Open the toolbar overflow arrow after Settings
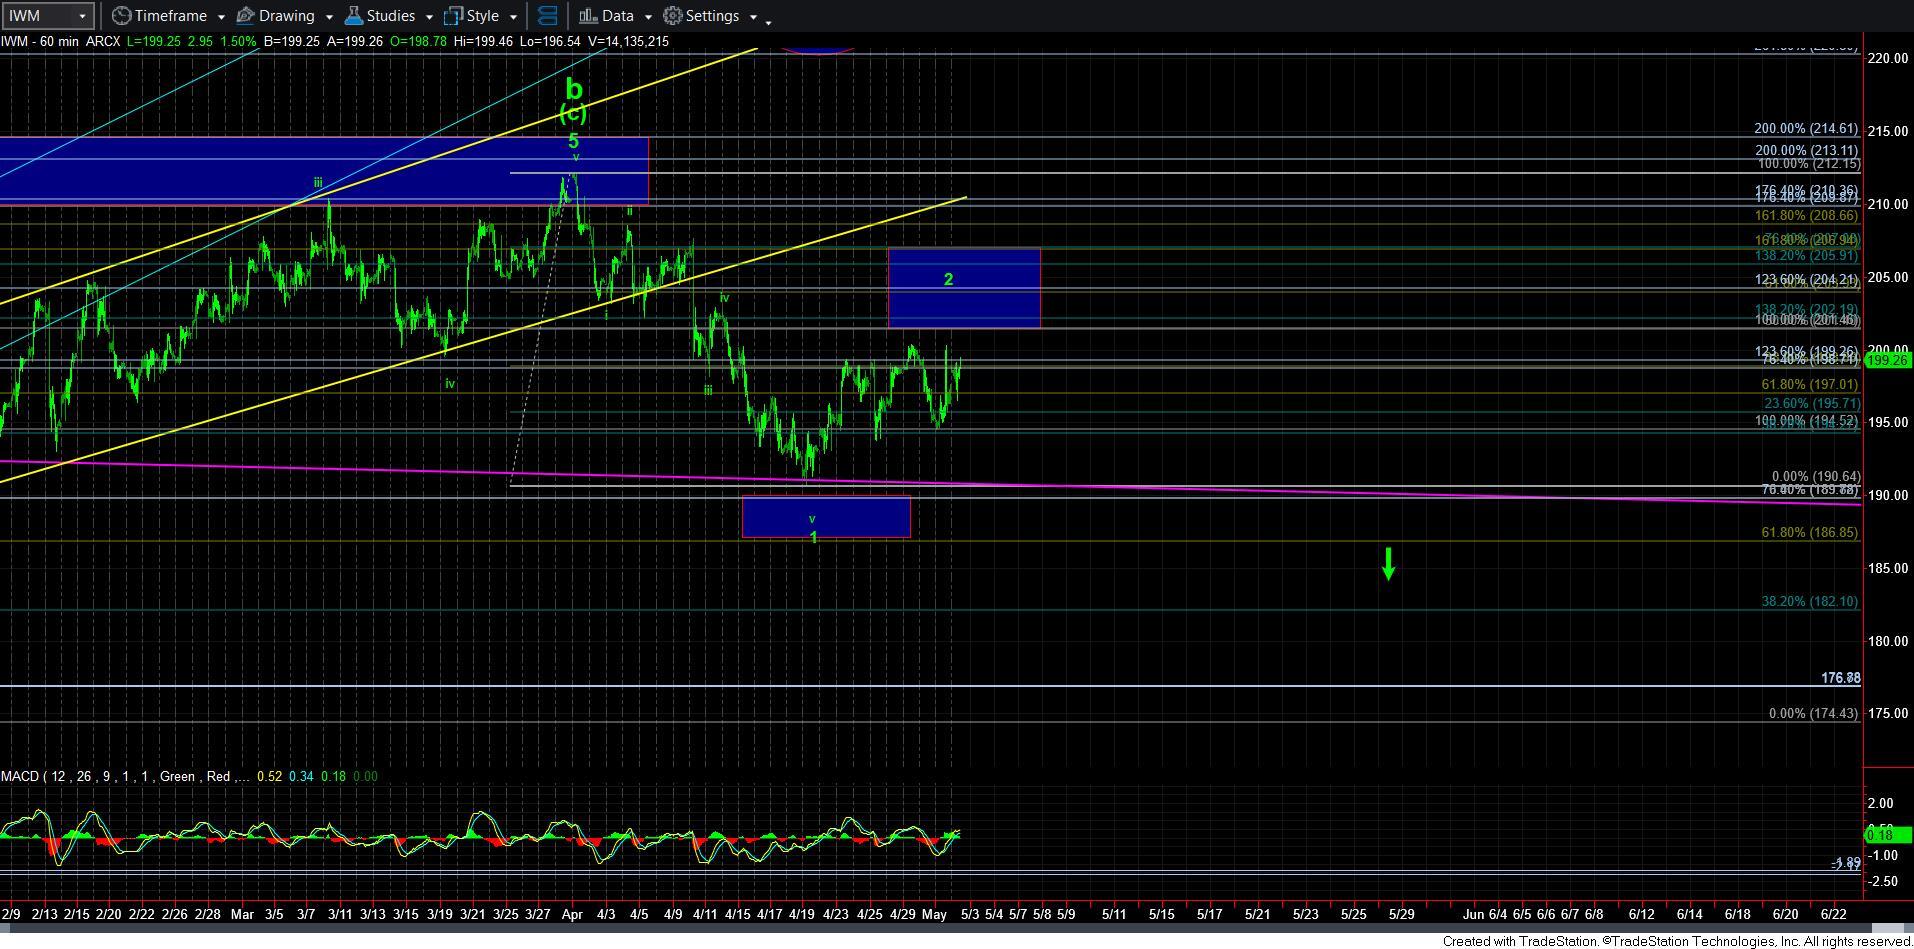Screen dimensions: 1914x949 767,19
